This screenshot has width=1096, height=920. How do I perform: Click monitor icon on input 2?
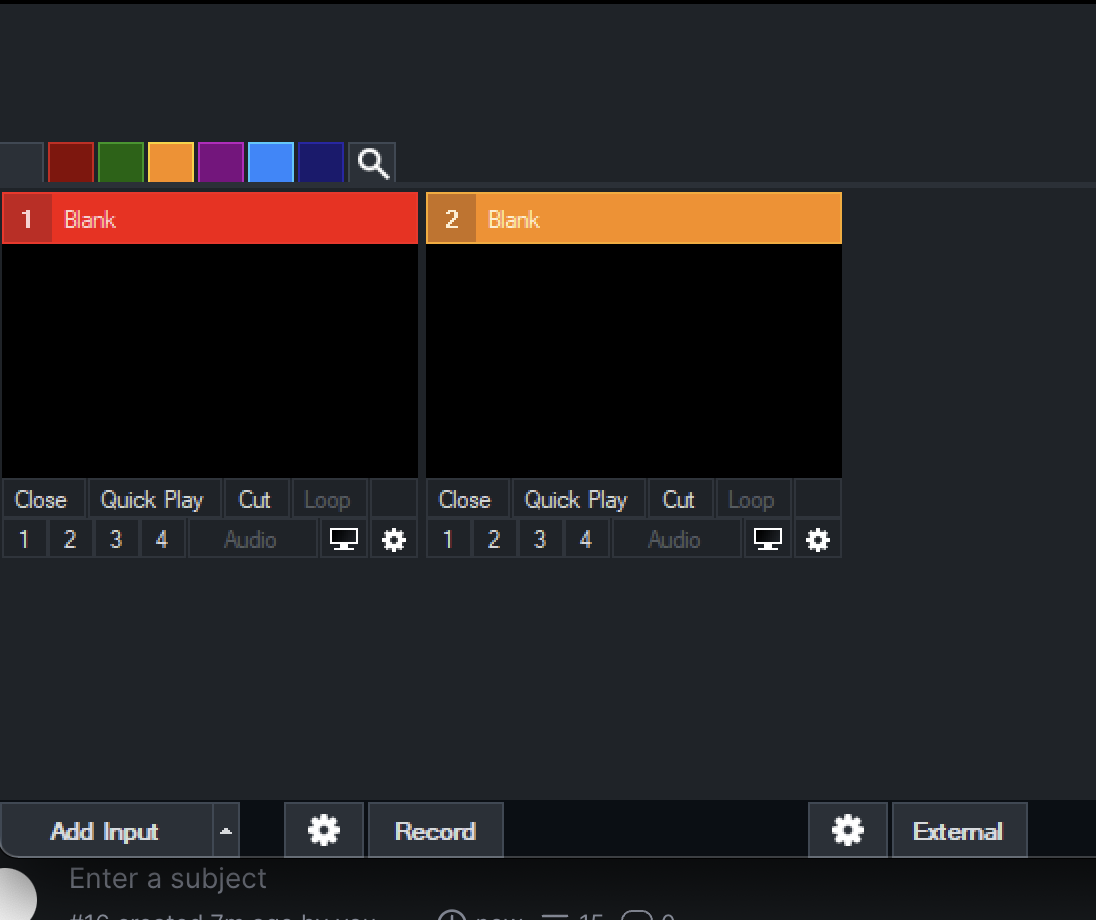coord(768,540)
